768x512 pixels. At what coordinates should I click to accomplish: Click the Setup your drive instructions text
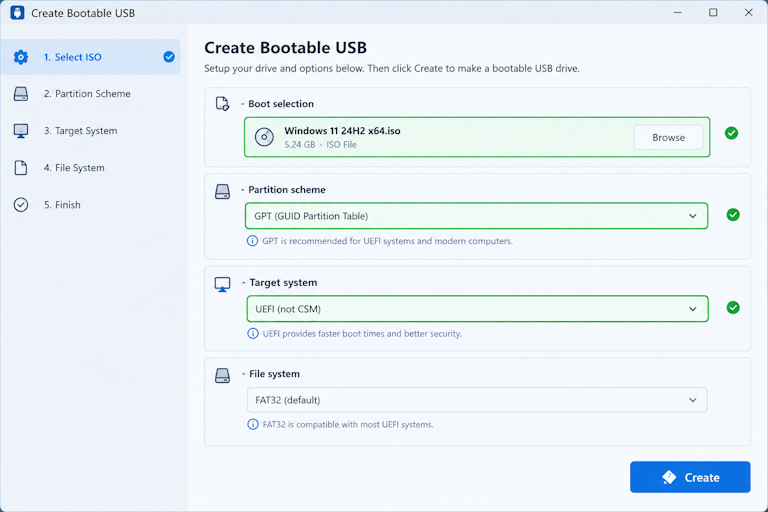coord(392,69)
